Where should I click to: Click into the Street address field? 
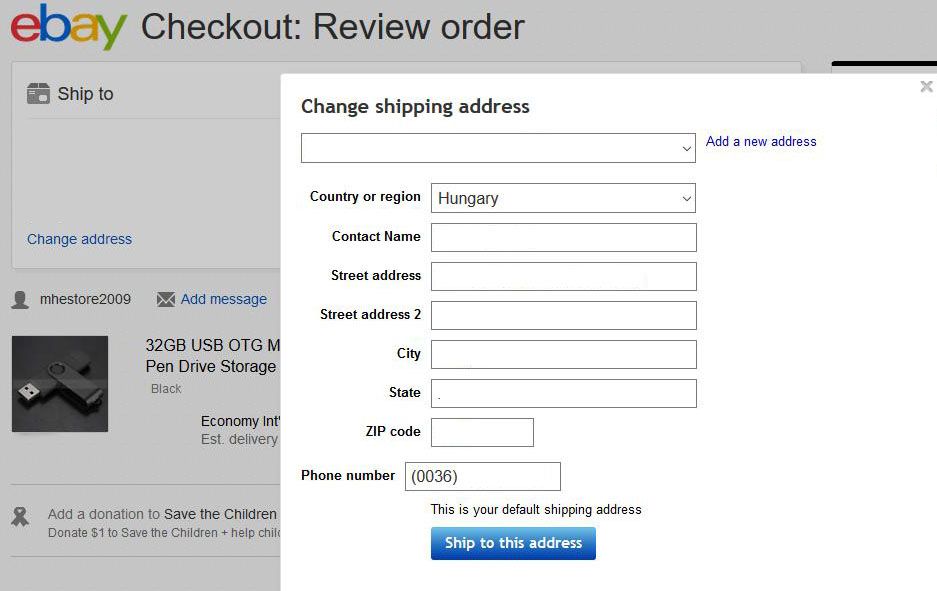pyautogui.click(x=563, y=276)
